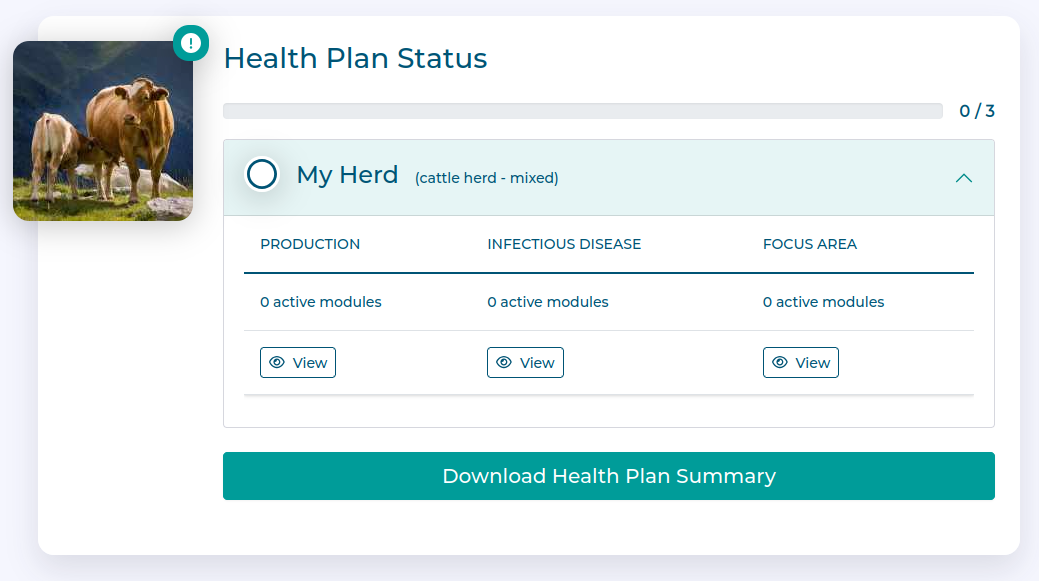Viewport: 1039px width, 581px height.
Task: Click Infectious Disease's 0 active modules text
Action: point(548,302)
